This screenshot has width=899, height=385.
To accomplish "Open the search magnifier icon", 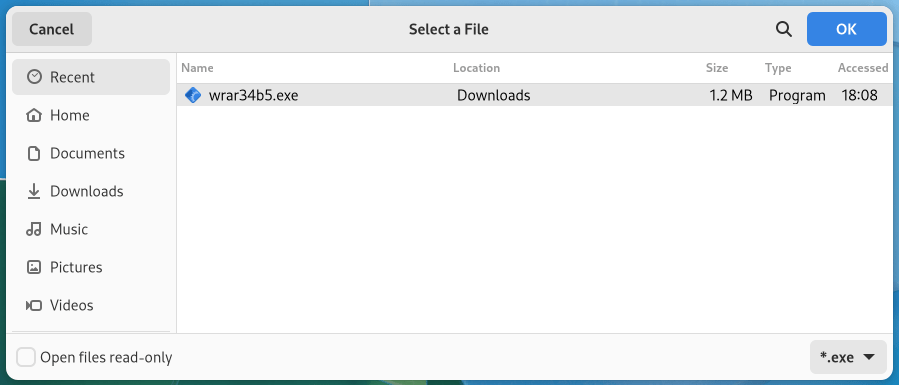I will 784,29.
